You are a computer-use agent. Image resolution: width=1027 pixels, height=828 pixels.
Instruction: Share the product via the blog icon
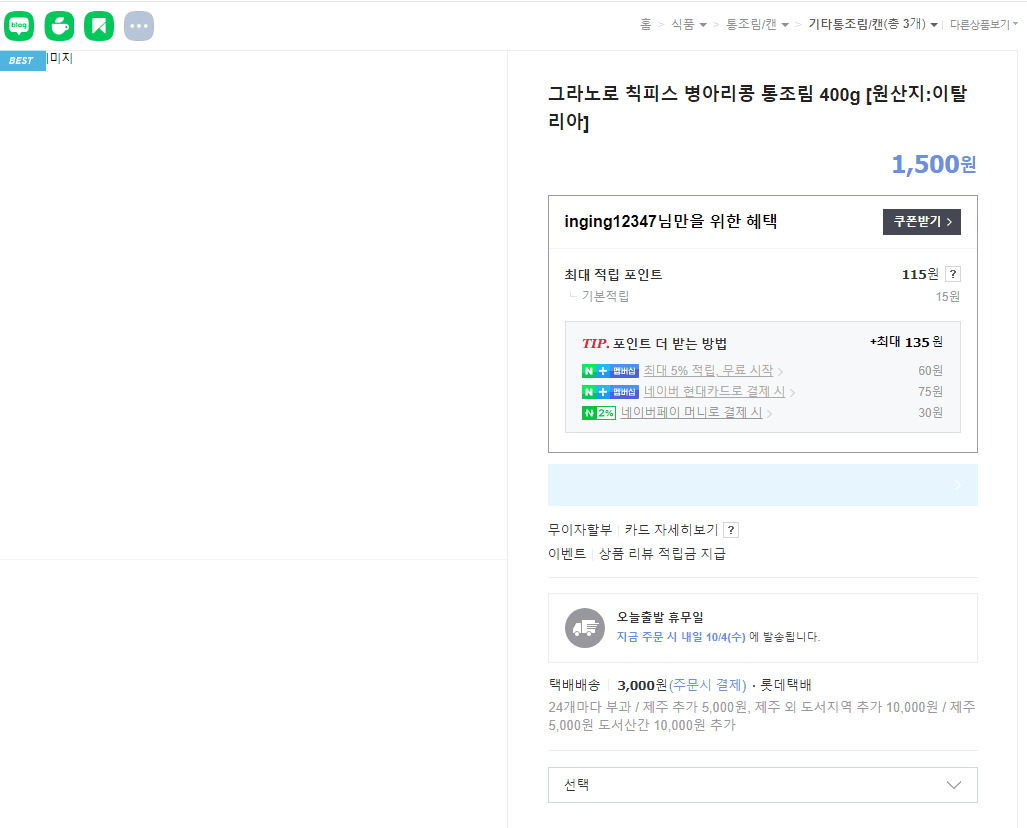(19, 26)
